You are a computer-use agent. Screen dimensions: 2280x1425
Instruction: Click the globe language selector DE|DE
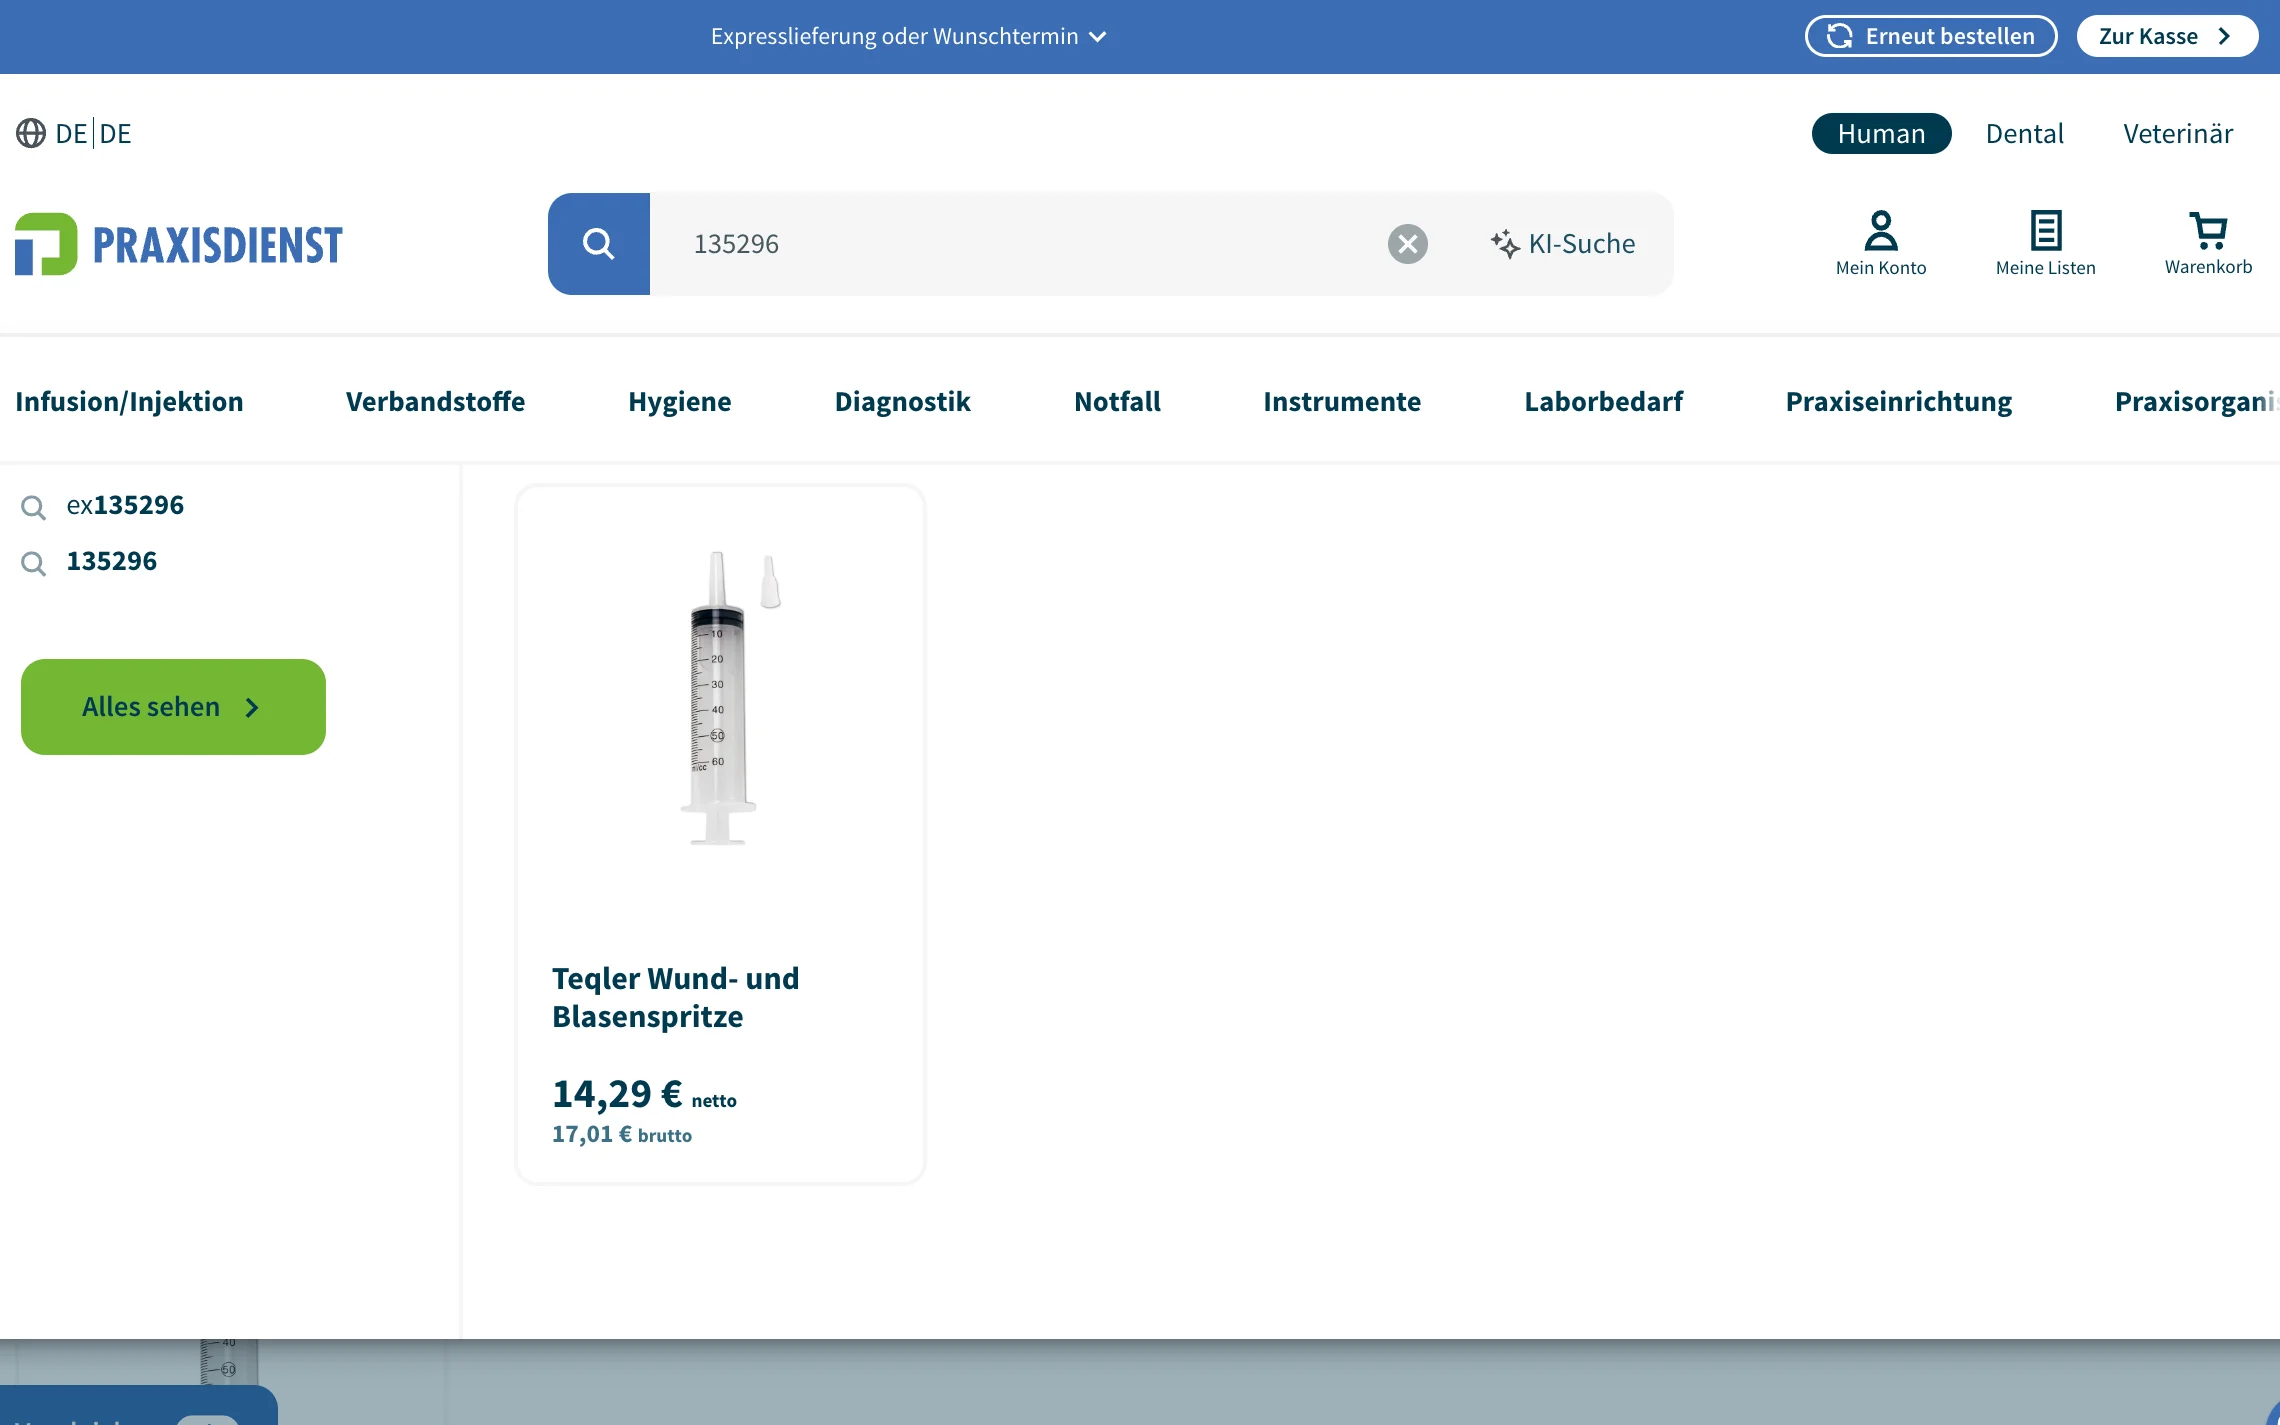click(x=74, y=133)
